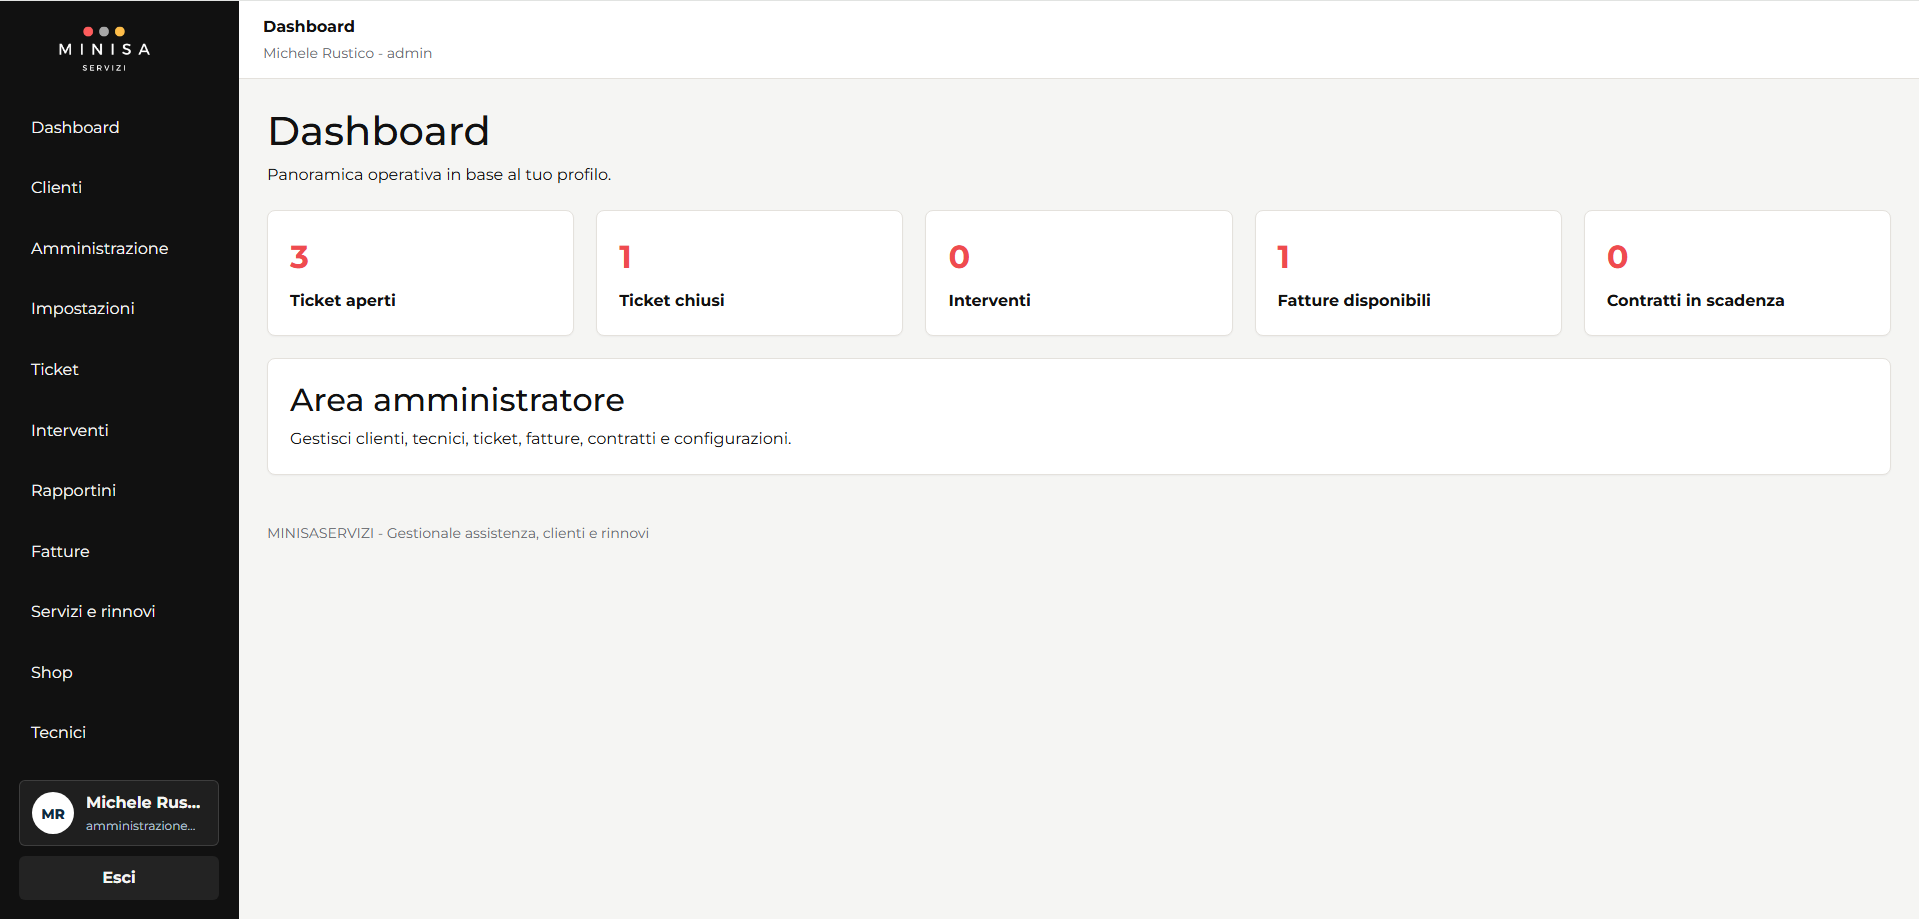This screenshot has width=1919, height=919.
Task: Click the Area amministratore heading
Action: point(457,400)
